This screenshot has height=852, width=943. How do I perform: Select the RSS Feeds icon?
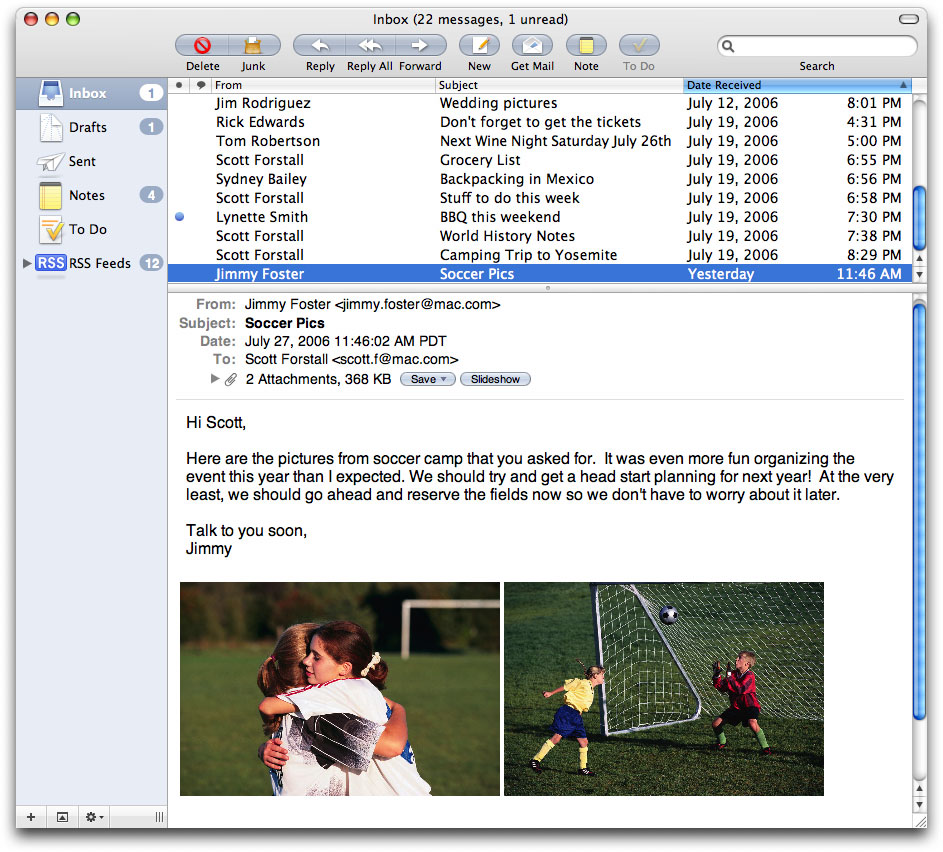pyautogui.click(x=51, y=263)
